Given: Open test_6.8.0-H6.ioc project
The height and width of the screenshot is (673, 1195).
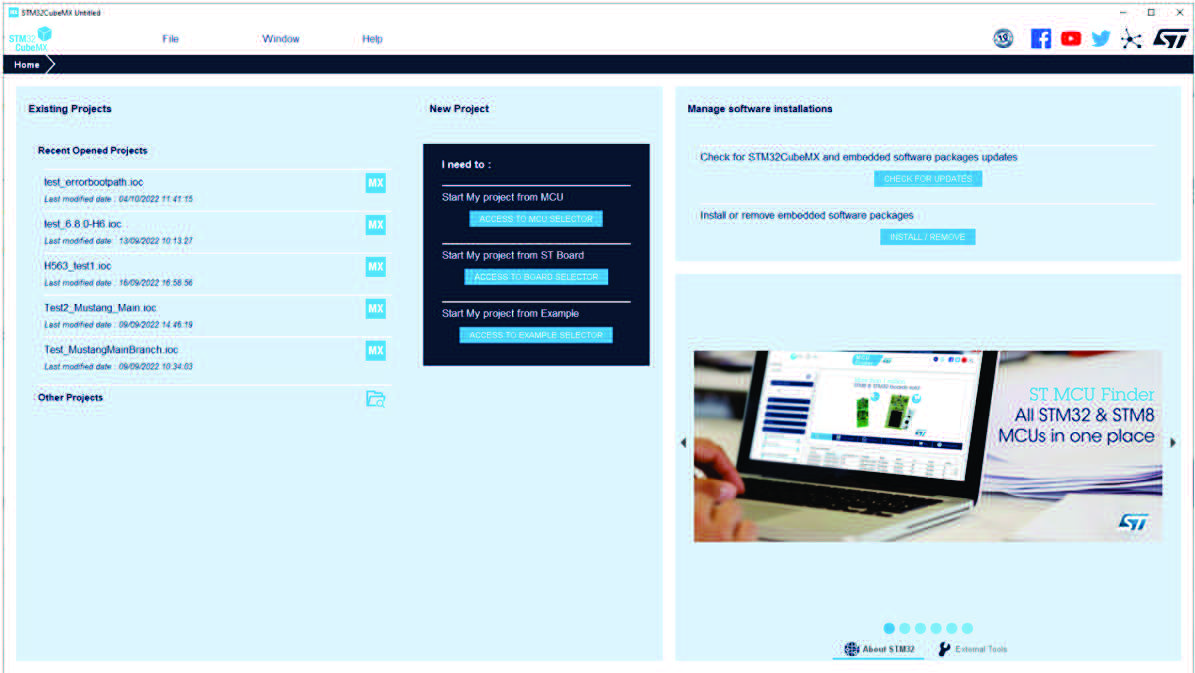Looking at the screenshot, I should tap(82, 224).
